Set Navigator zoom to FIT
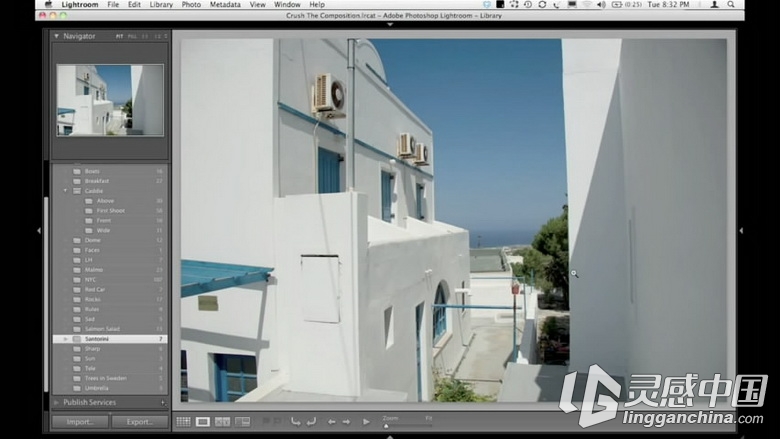The image size is (780, 439). (119, 36)
